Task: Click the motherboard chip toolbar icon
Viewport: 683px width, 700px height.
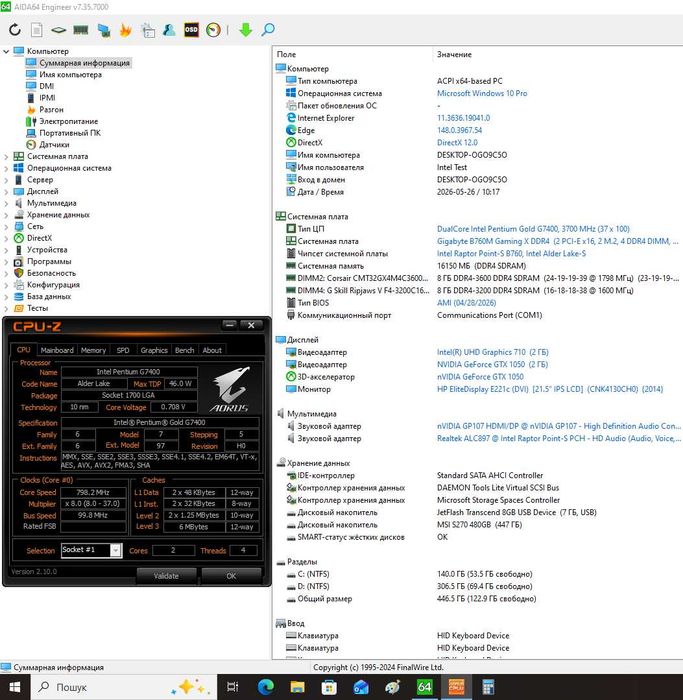Action: point(58,30)
